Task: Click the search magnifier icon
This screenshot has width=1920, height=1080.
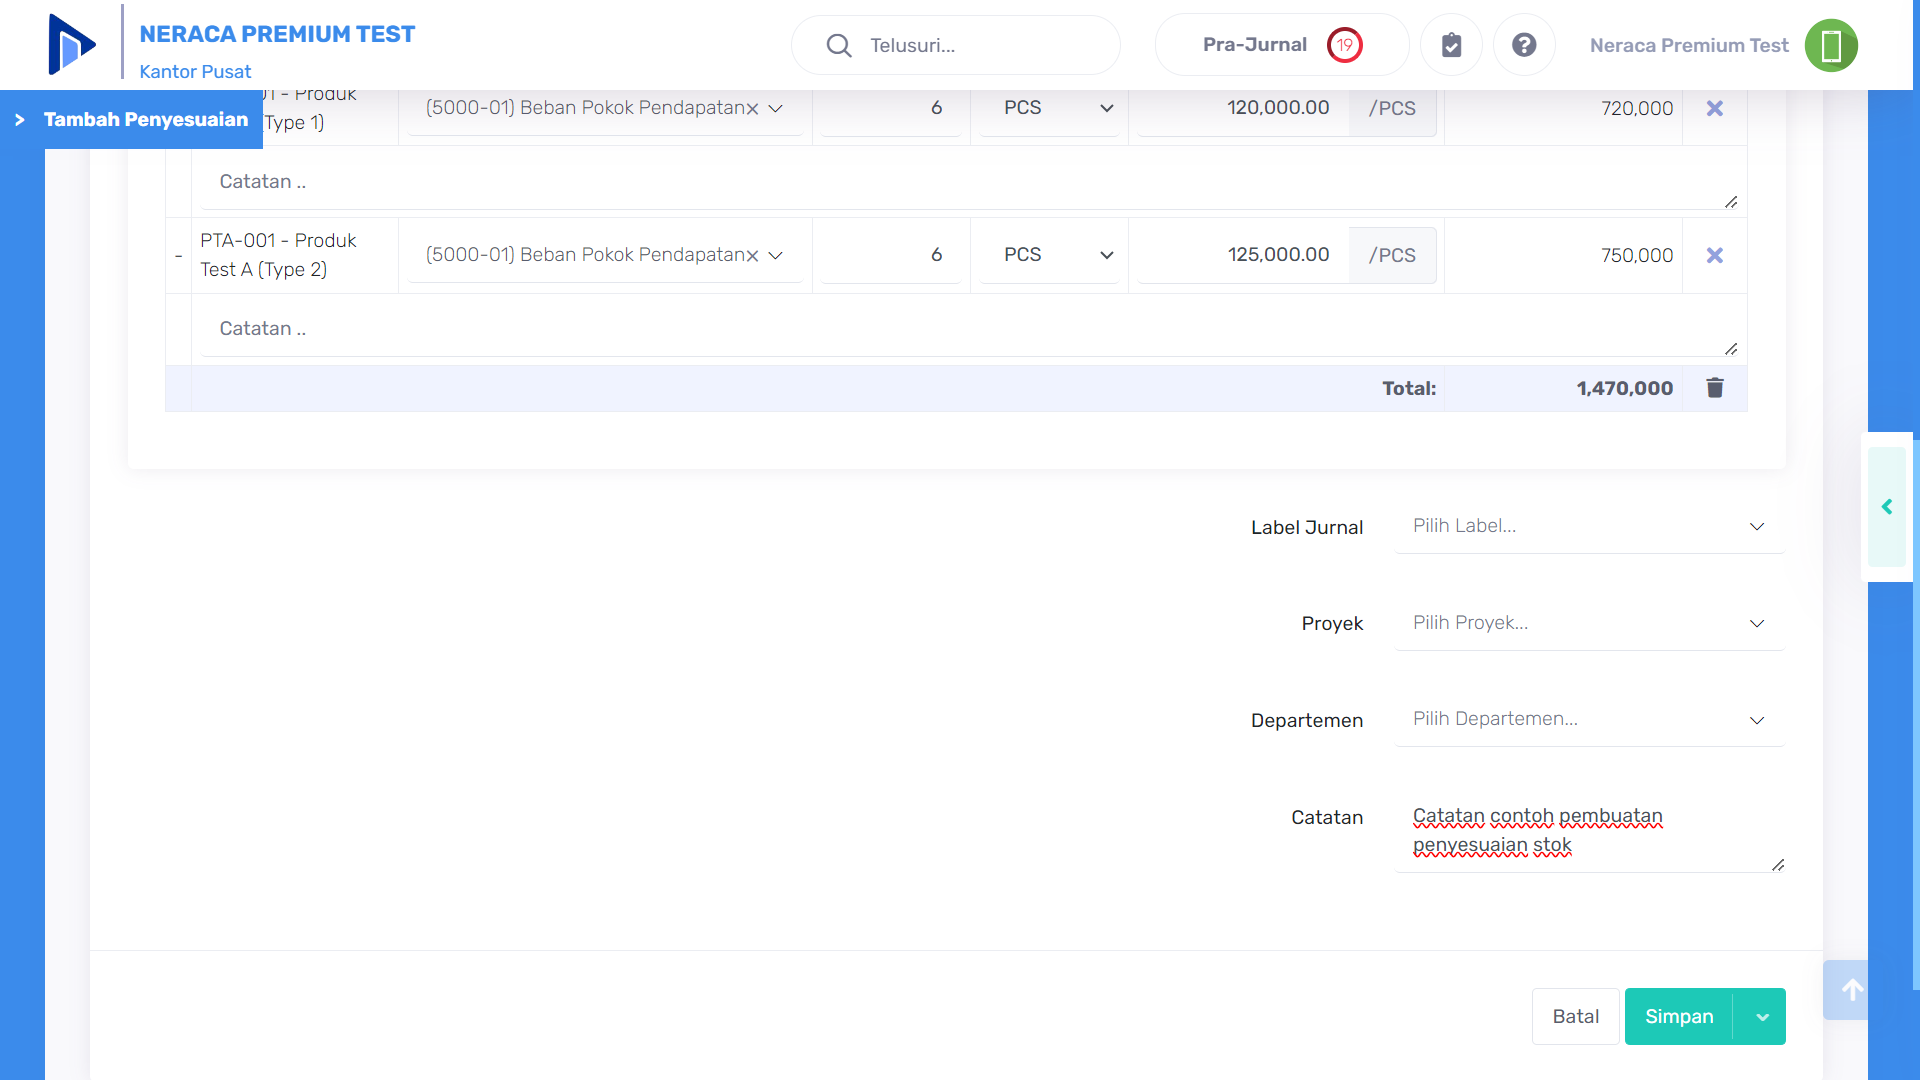Action: tap(839, 45)
